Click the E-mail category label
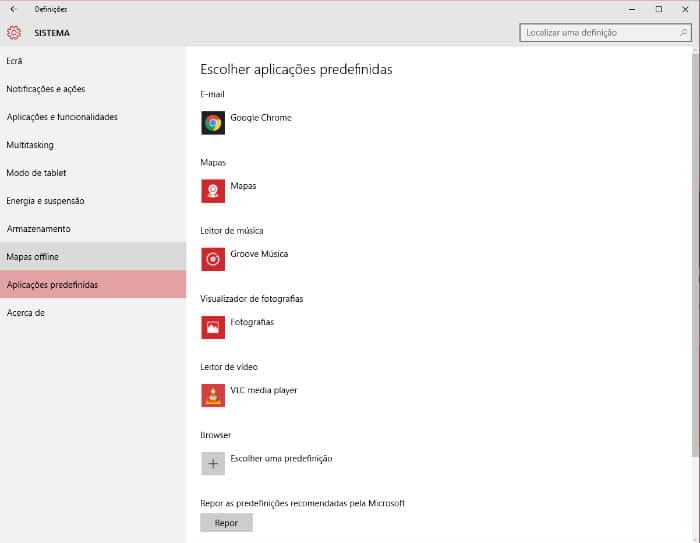Image resolution: width=700 pixels, height=543 pixels. pos(212,94)
